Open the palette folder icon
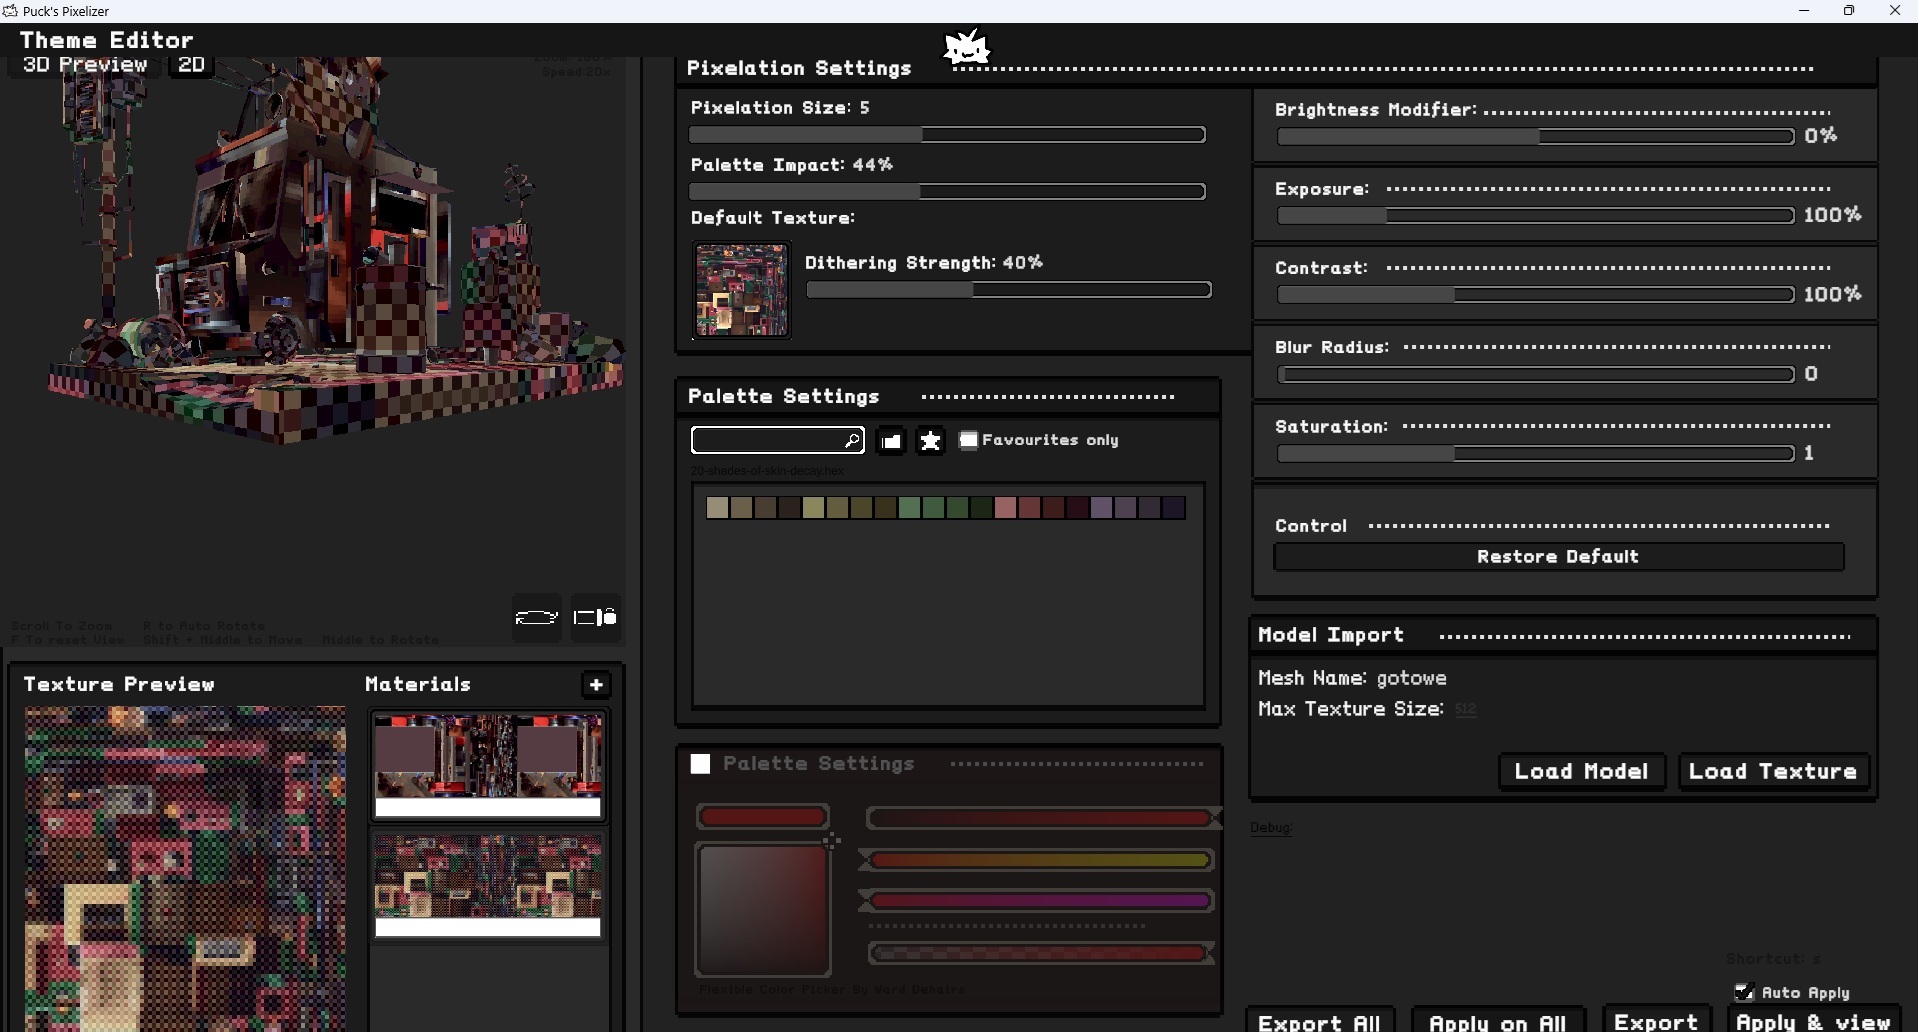This screenshot has width=1918, height=1032. coord(891,441)
